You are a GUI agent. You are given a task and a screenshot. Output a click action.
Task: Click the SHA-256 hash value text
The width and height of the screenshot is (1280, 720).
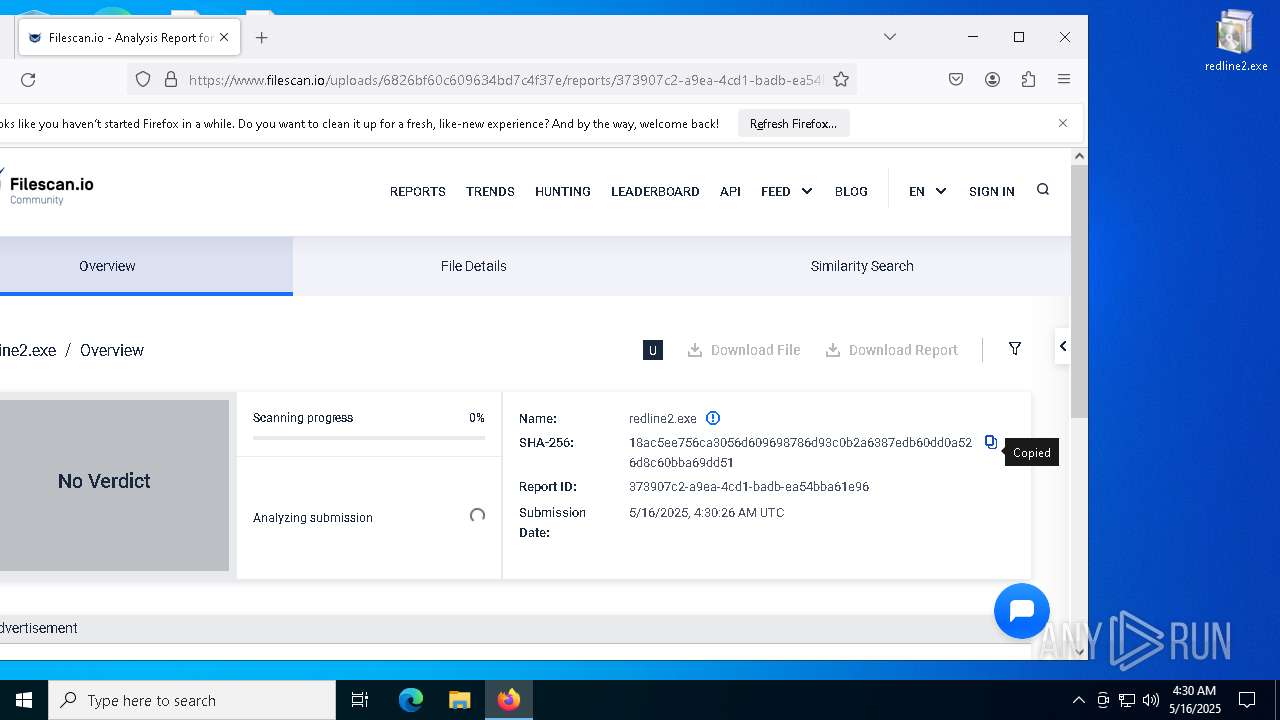tap(800, 452)
